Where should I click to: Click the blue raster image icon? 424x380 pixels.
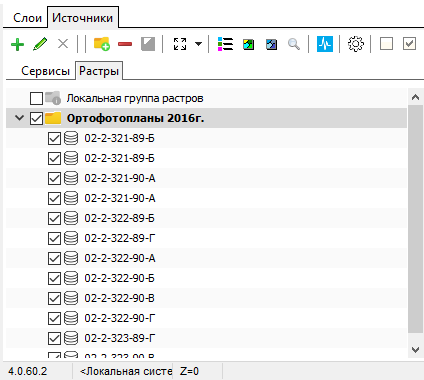coord(271,44)
